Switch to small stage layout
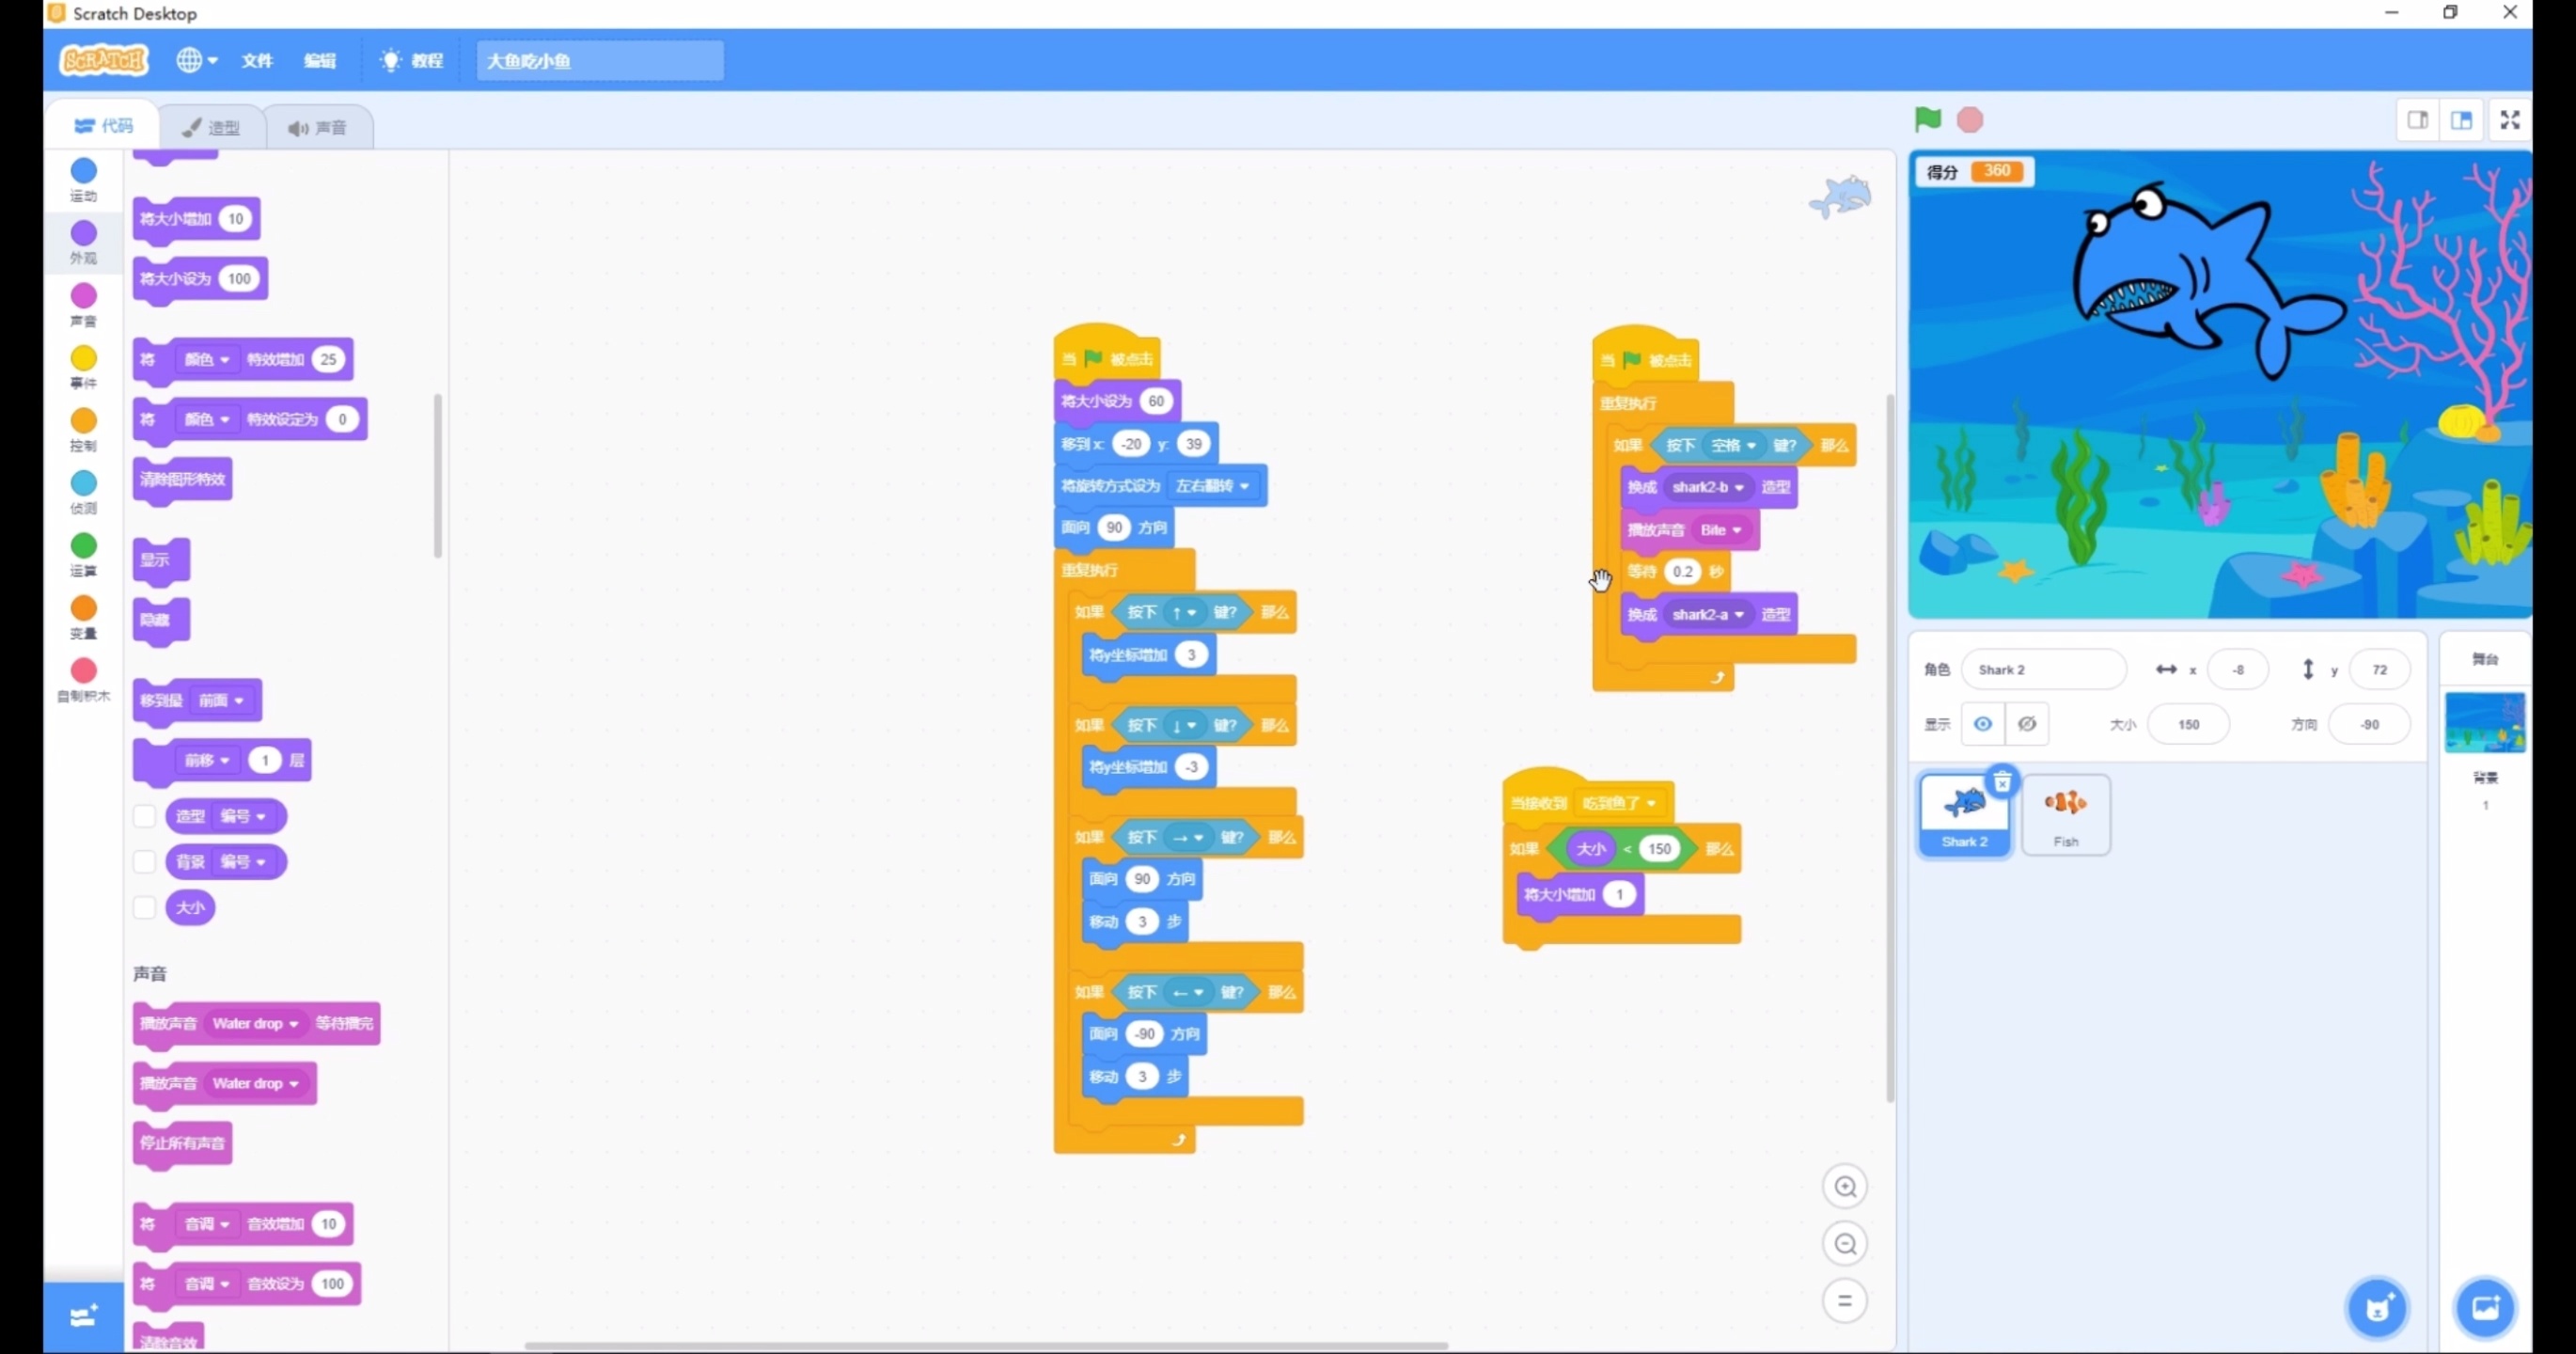The image size is (2576, 1354). pyautogui.click(x=2417, y=120)
